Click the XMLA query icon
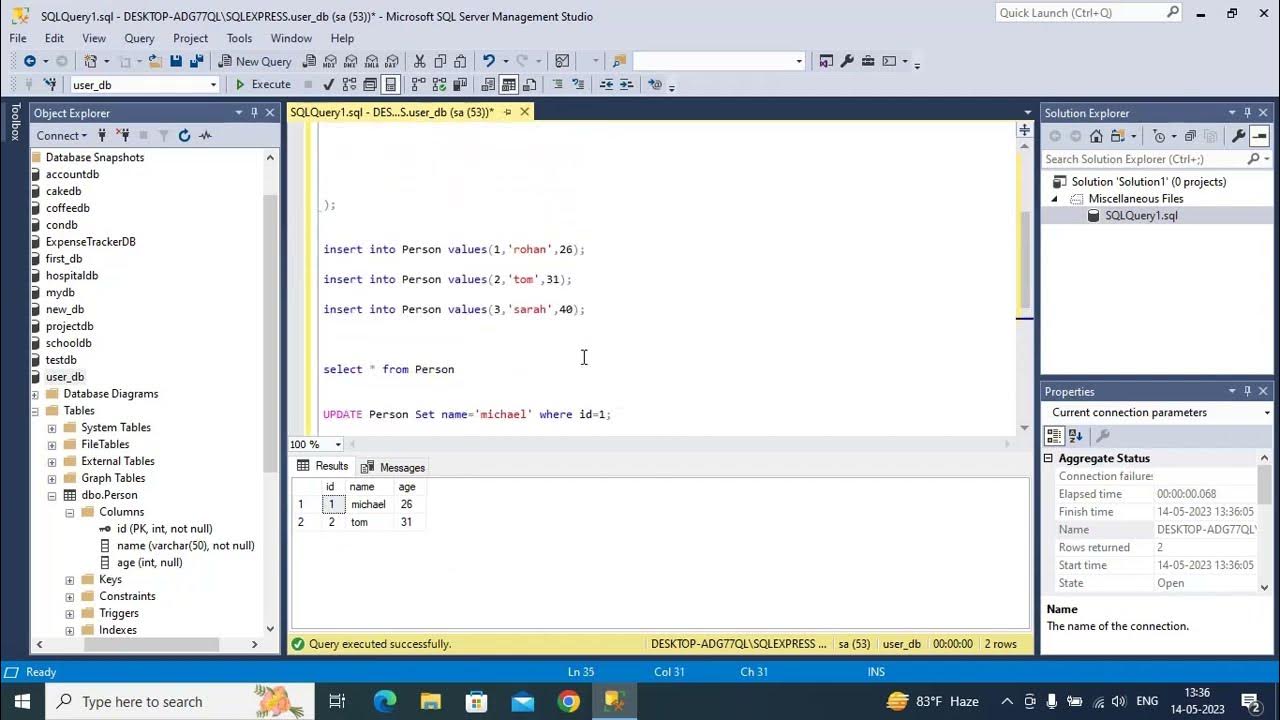Image resolution: width=1280 pixels, height=720 pixels. [372, 61]
